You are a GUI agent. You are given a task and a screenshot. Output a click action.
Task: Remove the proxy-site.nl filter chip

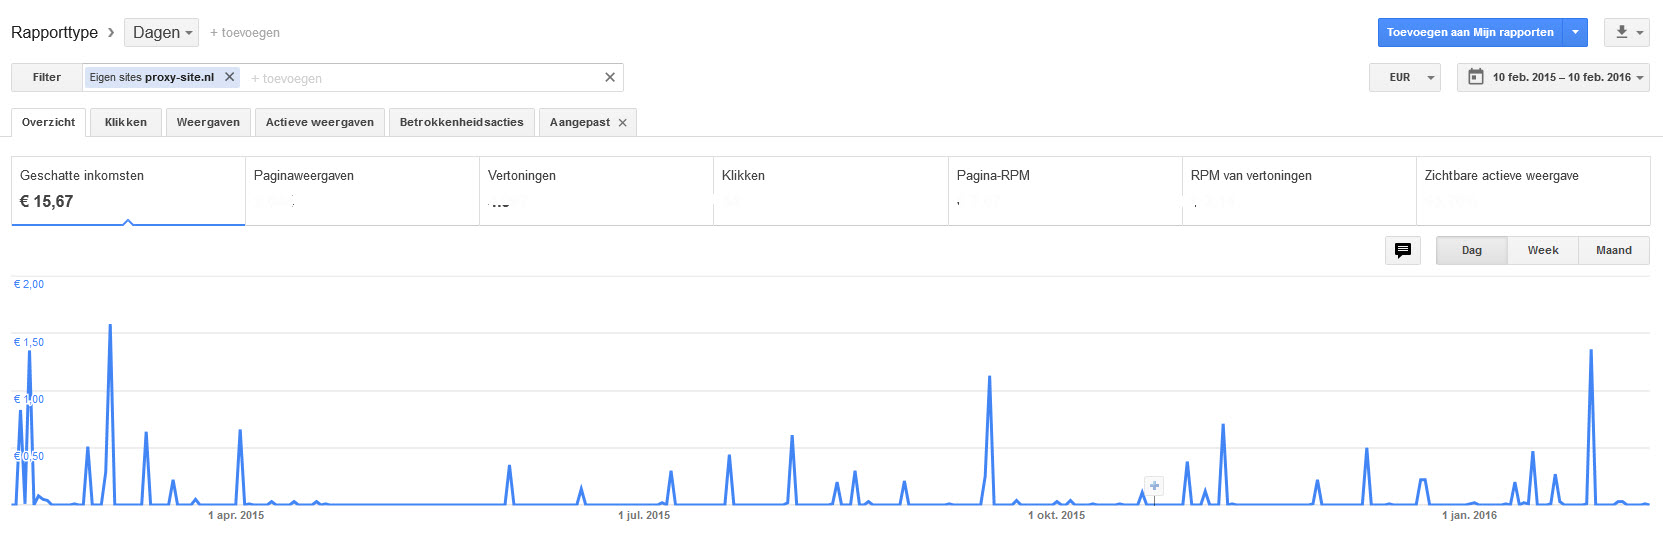[x=229, y=77]
